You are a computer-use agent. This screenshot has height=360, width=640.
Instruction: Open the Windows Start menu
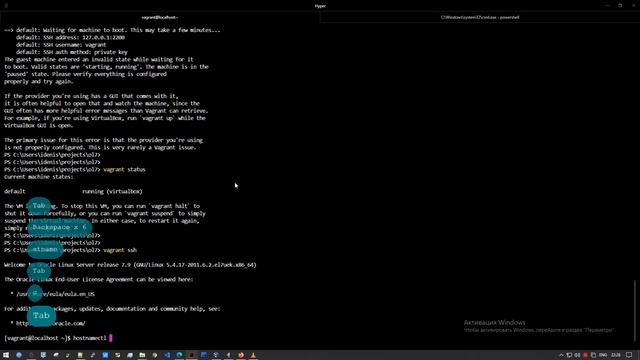(6, 355)
